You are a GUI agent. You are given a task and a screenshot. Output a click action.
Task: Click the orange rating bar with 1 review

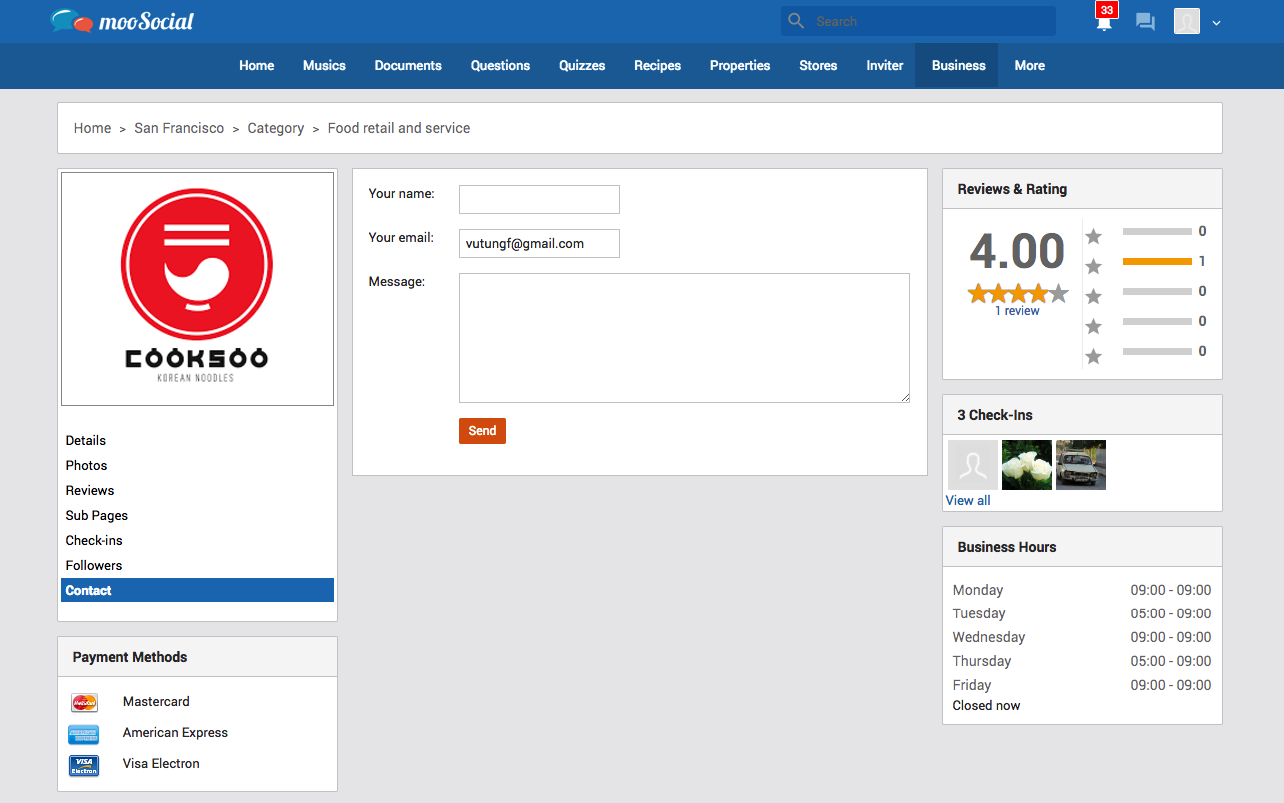click(x=1157, y=261)
